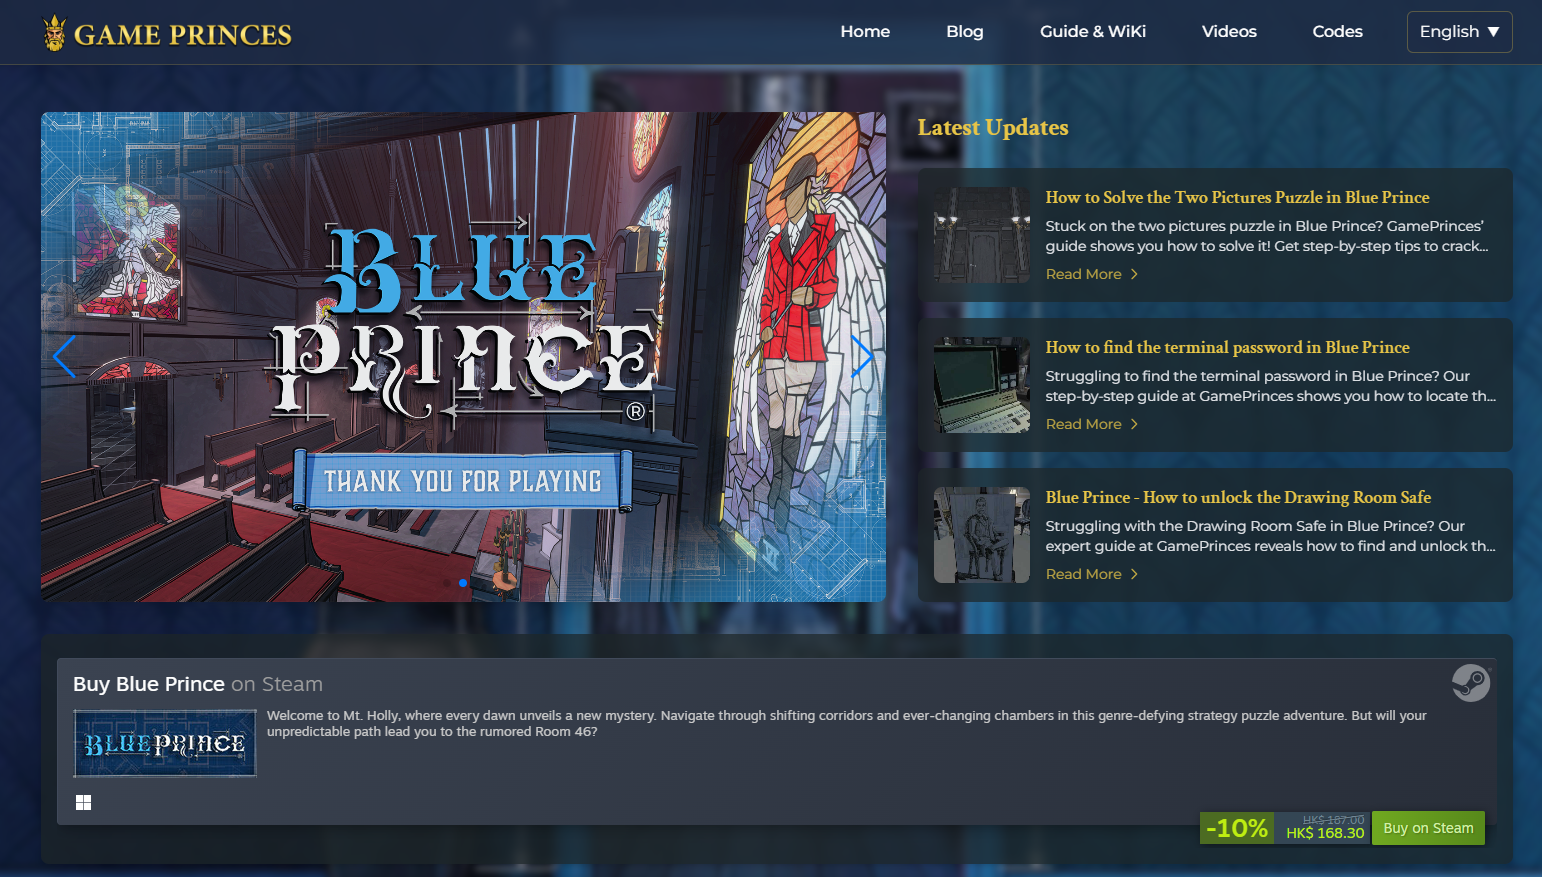Open the Home menu item
The image size is (1542, 877).
point(865,31)
